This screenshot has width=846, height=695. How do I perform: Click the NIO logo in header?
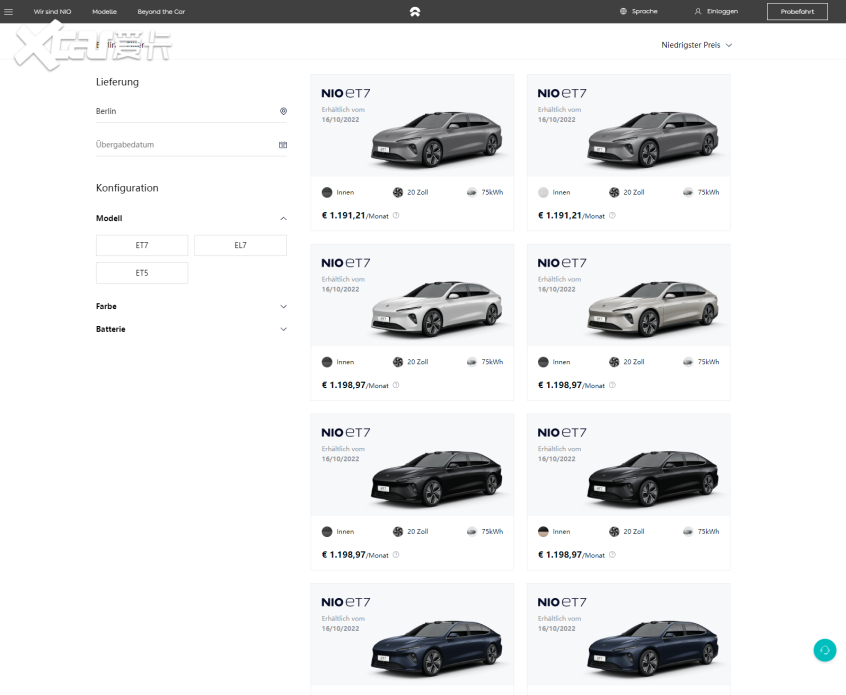pos(414,11)
